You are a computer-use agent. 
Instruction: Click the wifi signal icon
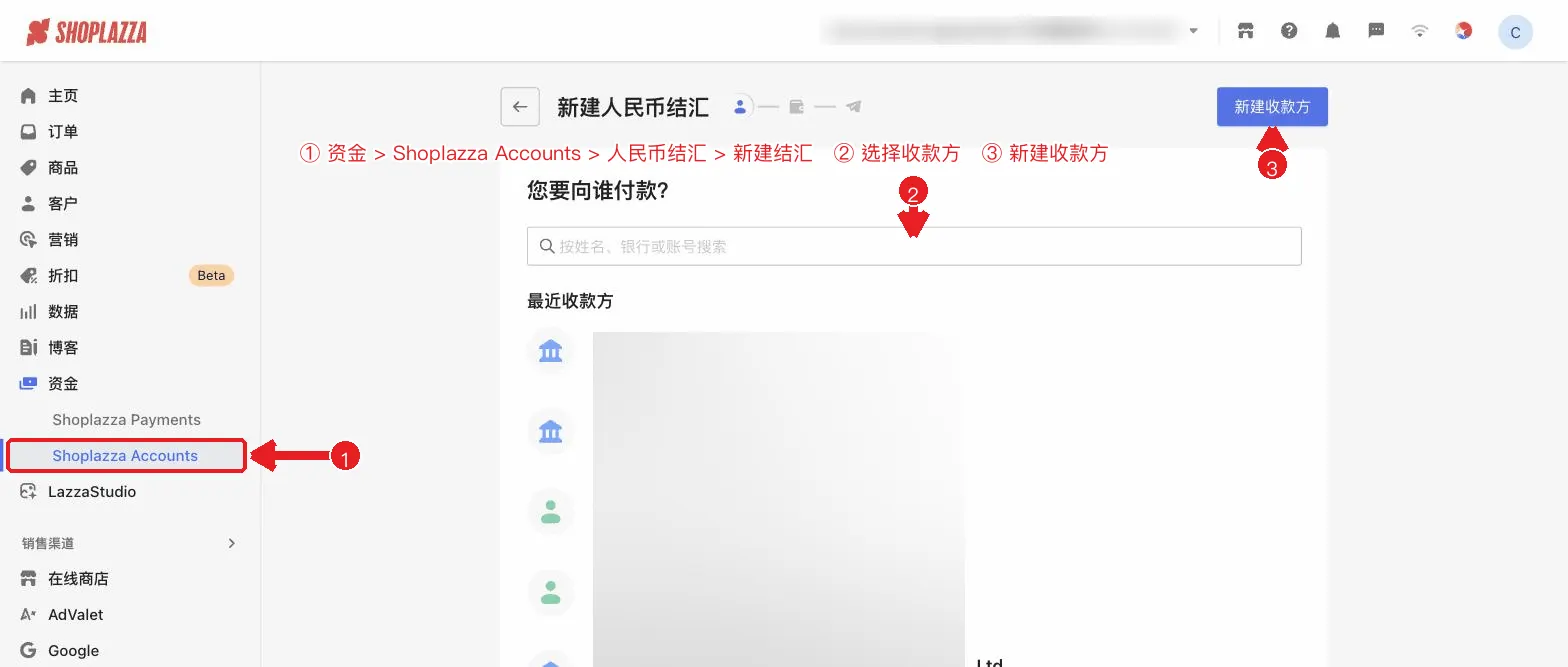[1419, 31]
